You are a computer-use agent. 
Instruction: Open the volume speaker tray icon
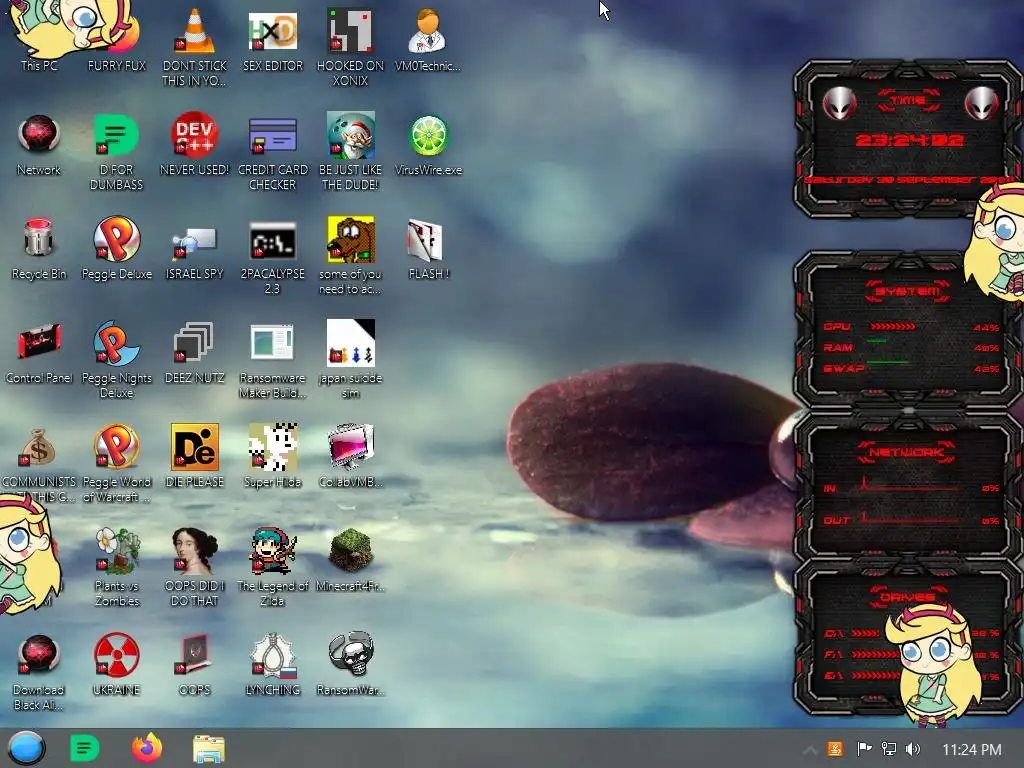(x=913, y=749)
